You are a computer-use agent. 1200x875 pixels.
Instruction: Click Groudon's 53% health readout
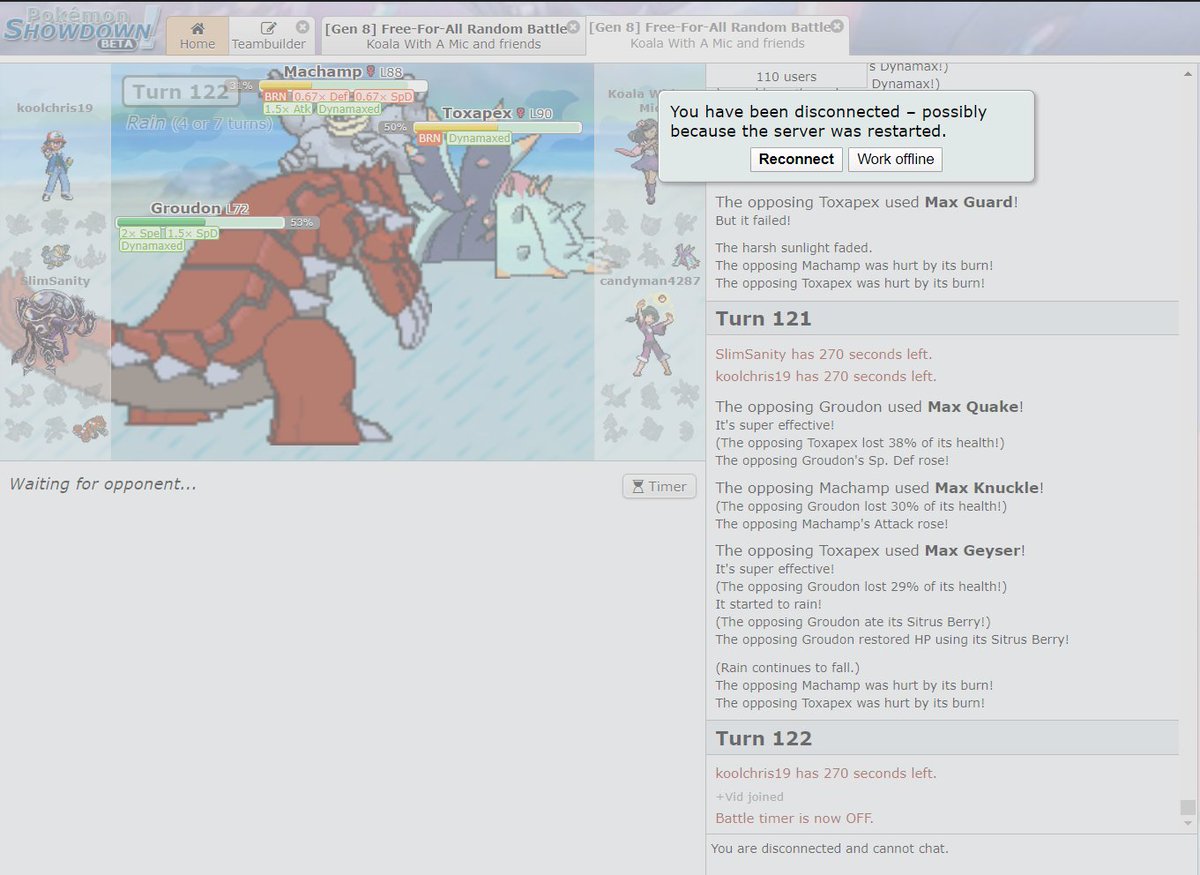click(302, 222)
